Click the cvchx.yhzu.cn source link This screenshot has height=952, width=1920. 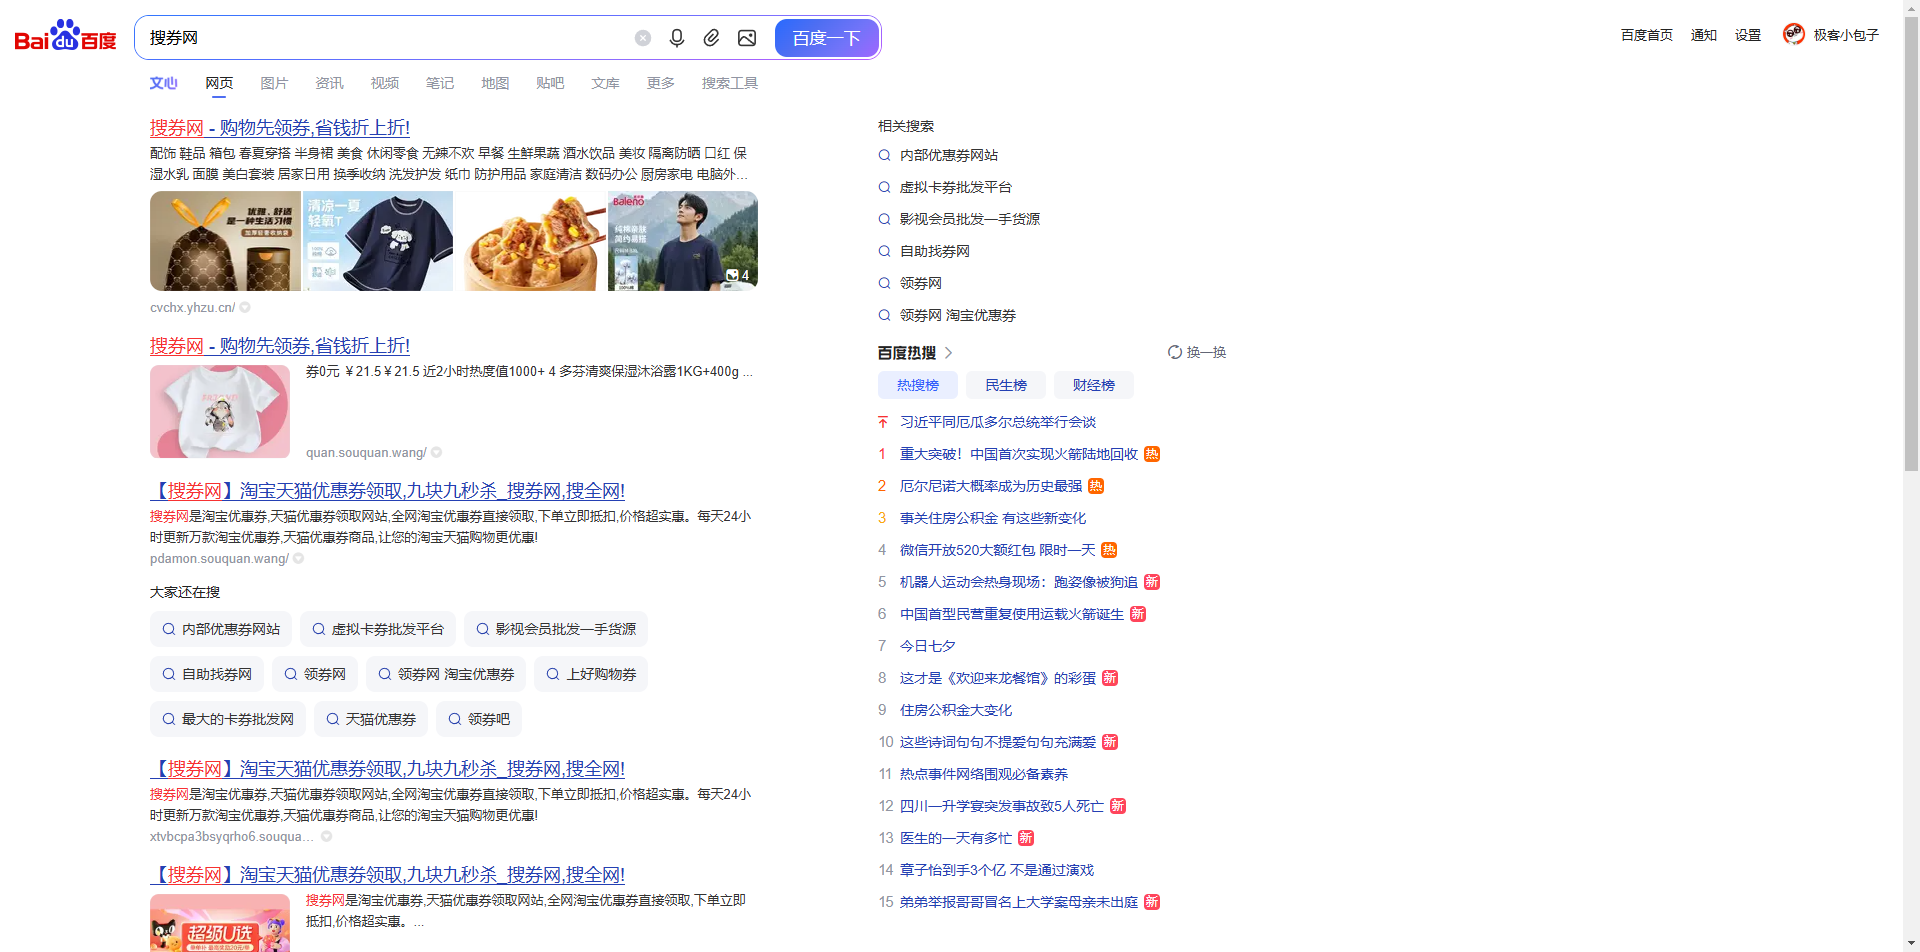[193, 308]
